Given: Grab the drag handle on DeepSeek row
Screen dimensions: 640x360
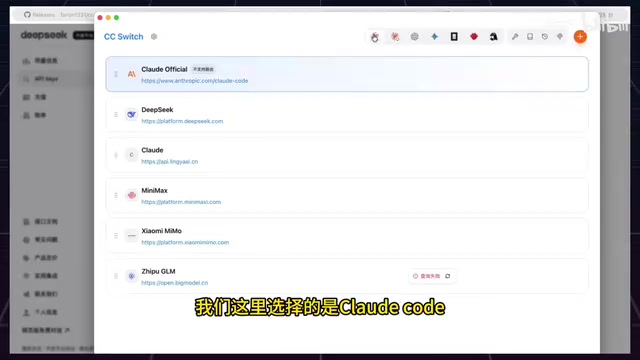Looking at the screenshot, I should coord(116,115).
